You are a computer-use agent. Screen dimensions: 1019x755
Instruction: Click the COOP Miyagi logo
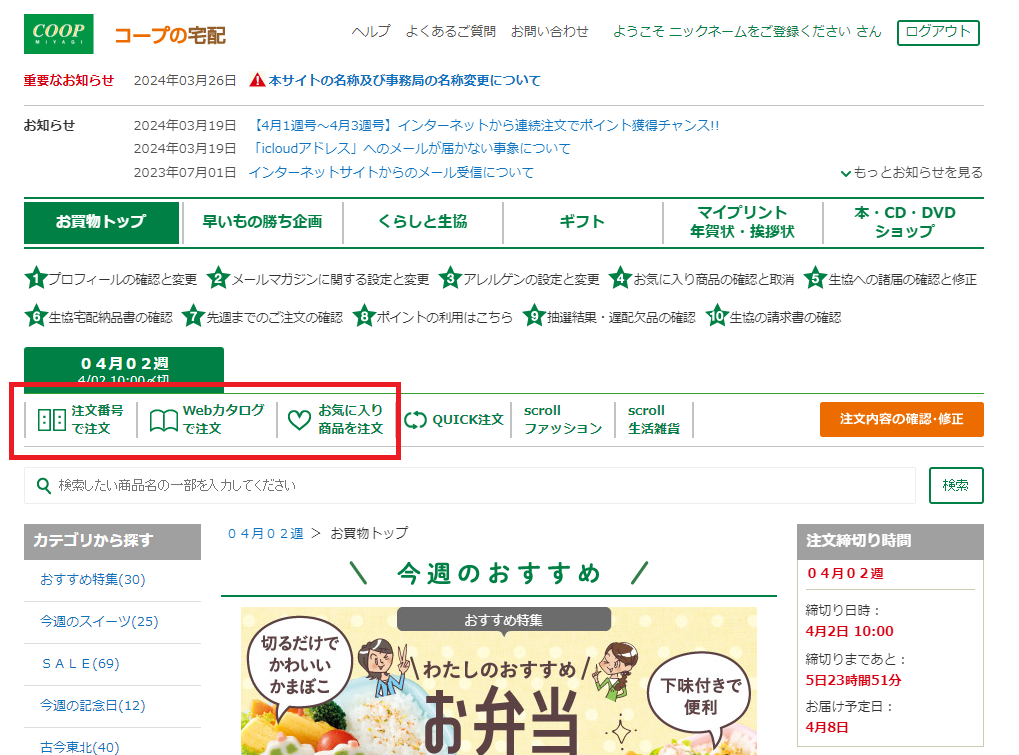pyautogui.click(x=58, y=34)
